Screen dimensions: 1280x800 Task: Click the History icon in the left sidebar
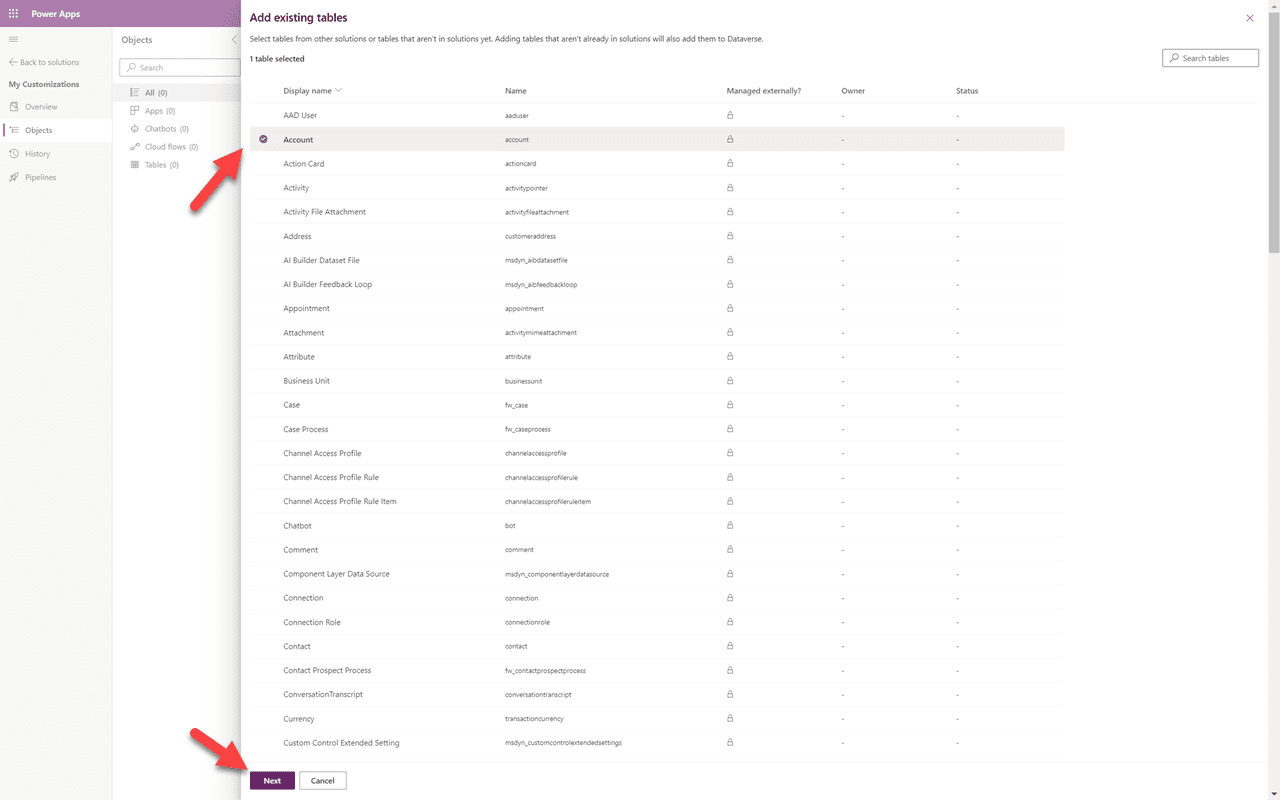pos(15,153)
